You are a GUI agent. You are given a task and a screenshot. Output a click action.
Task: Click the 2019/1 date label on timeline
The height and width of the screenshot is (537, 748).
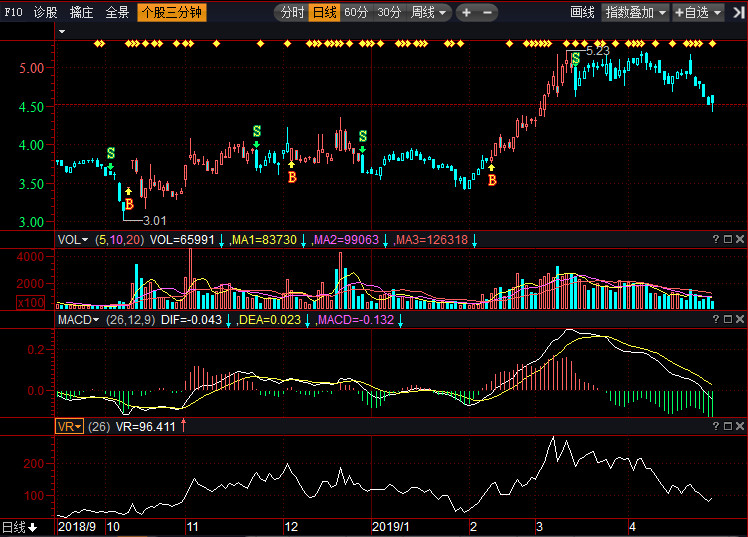pyautogui.click(x=390, y=527)
